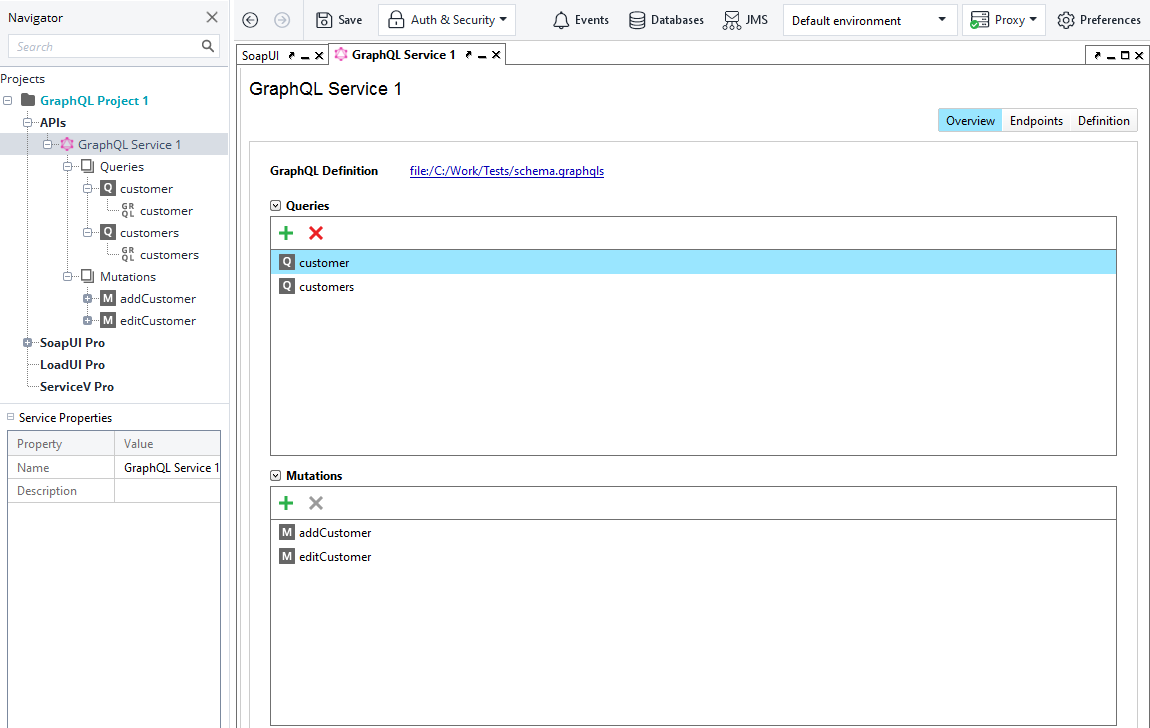Collapse the Queries section checkbox header

(x=274, y=205)
